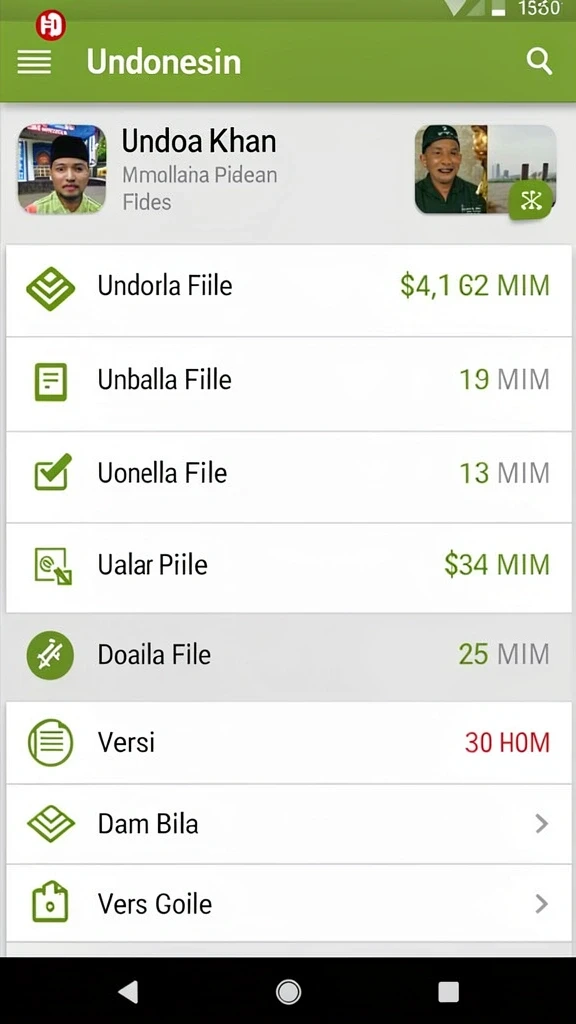Image resolution: width=576 pixels, height=1024 pixels.
Task: Tap the edit image icon beside Ualar Piile
Action: click(x=53, y=566)
